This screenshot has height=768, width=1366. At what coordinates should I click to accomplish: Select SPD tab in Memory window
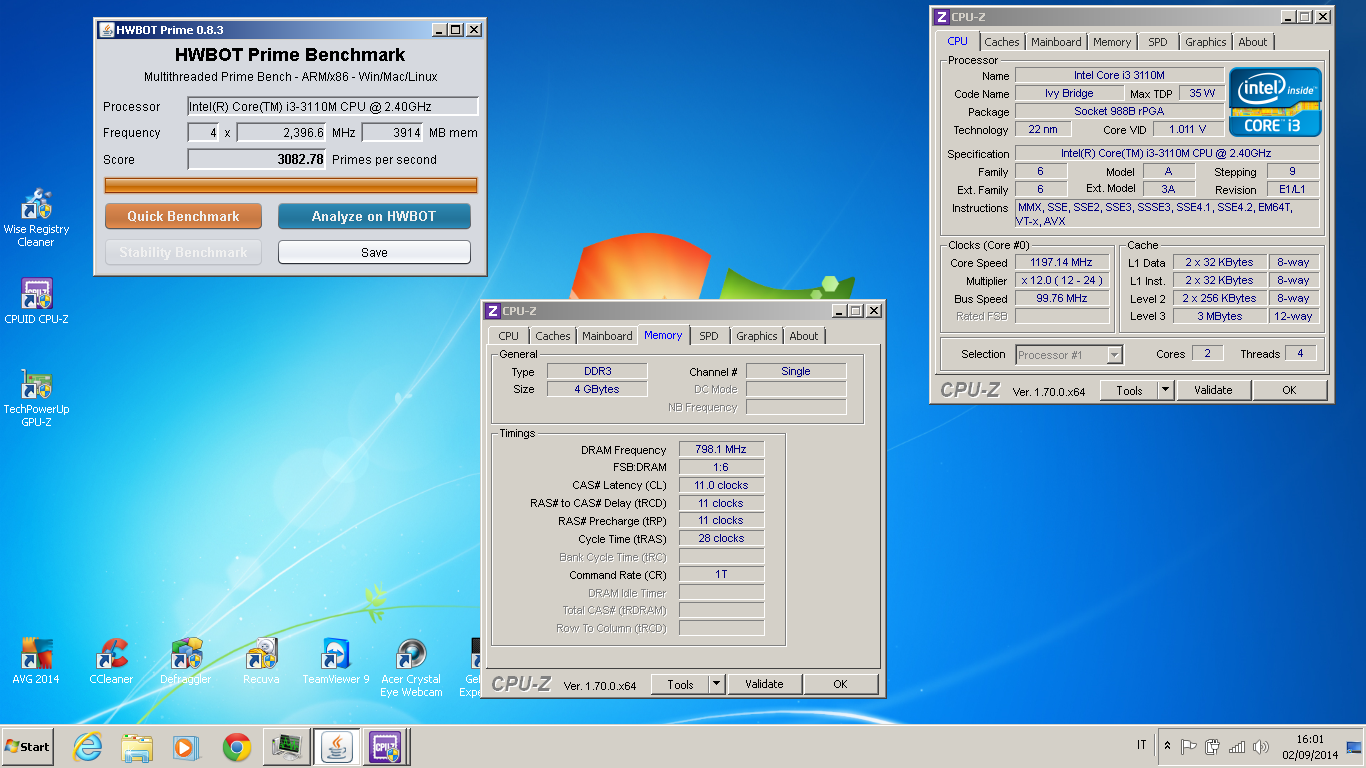tap(709, 336)
